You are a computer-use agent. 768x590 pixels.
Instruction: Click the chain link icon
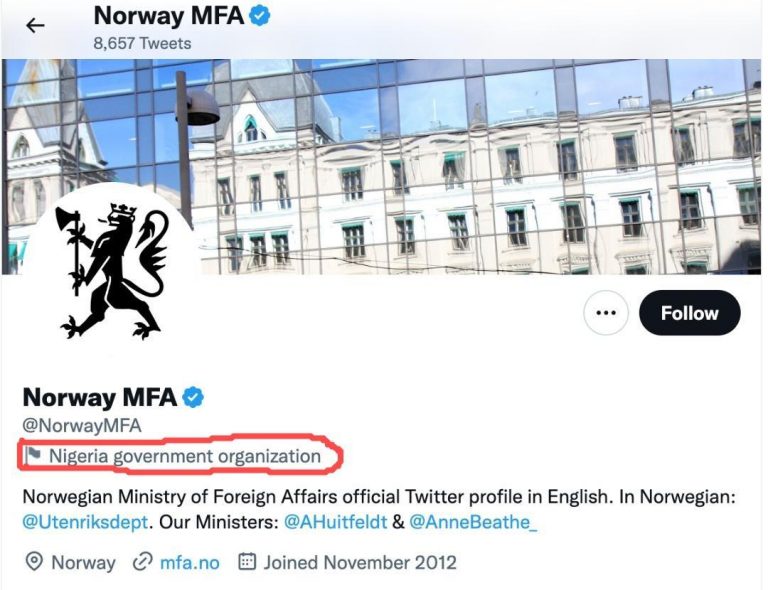click(143, 562)
